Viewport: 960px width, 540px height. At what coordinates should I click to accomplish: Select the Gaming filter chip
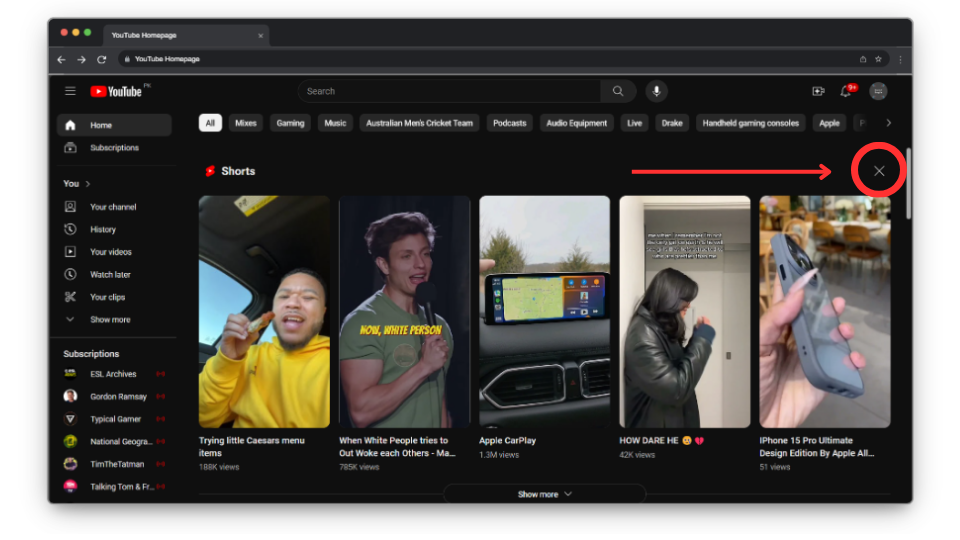290,123
